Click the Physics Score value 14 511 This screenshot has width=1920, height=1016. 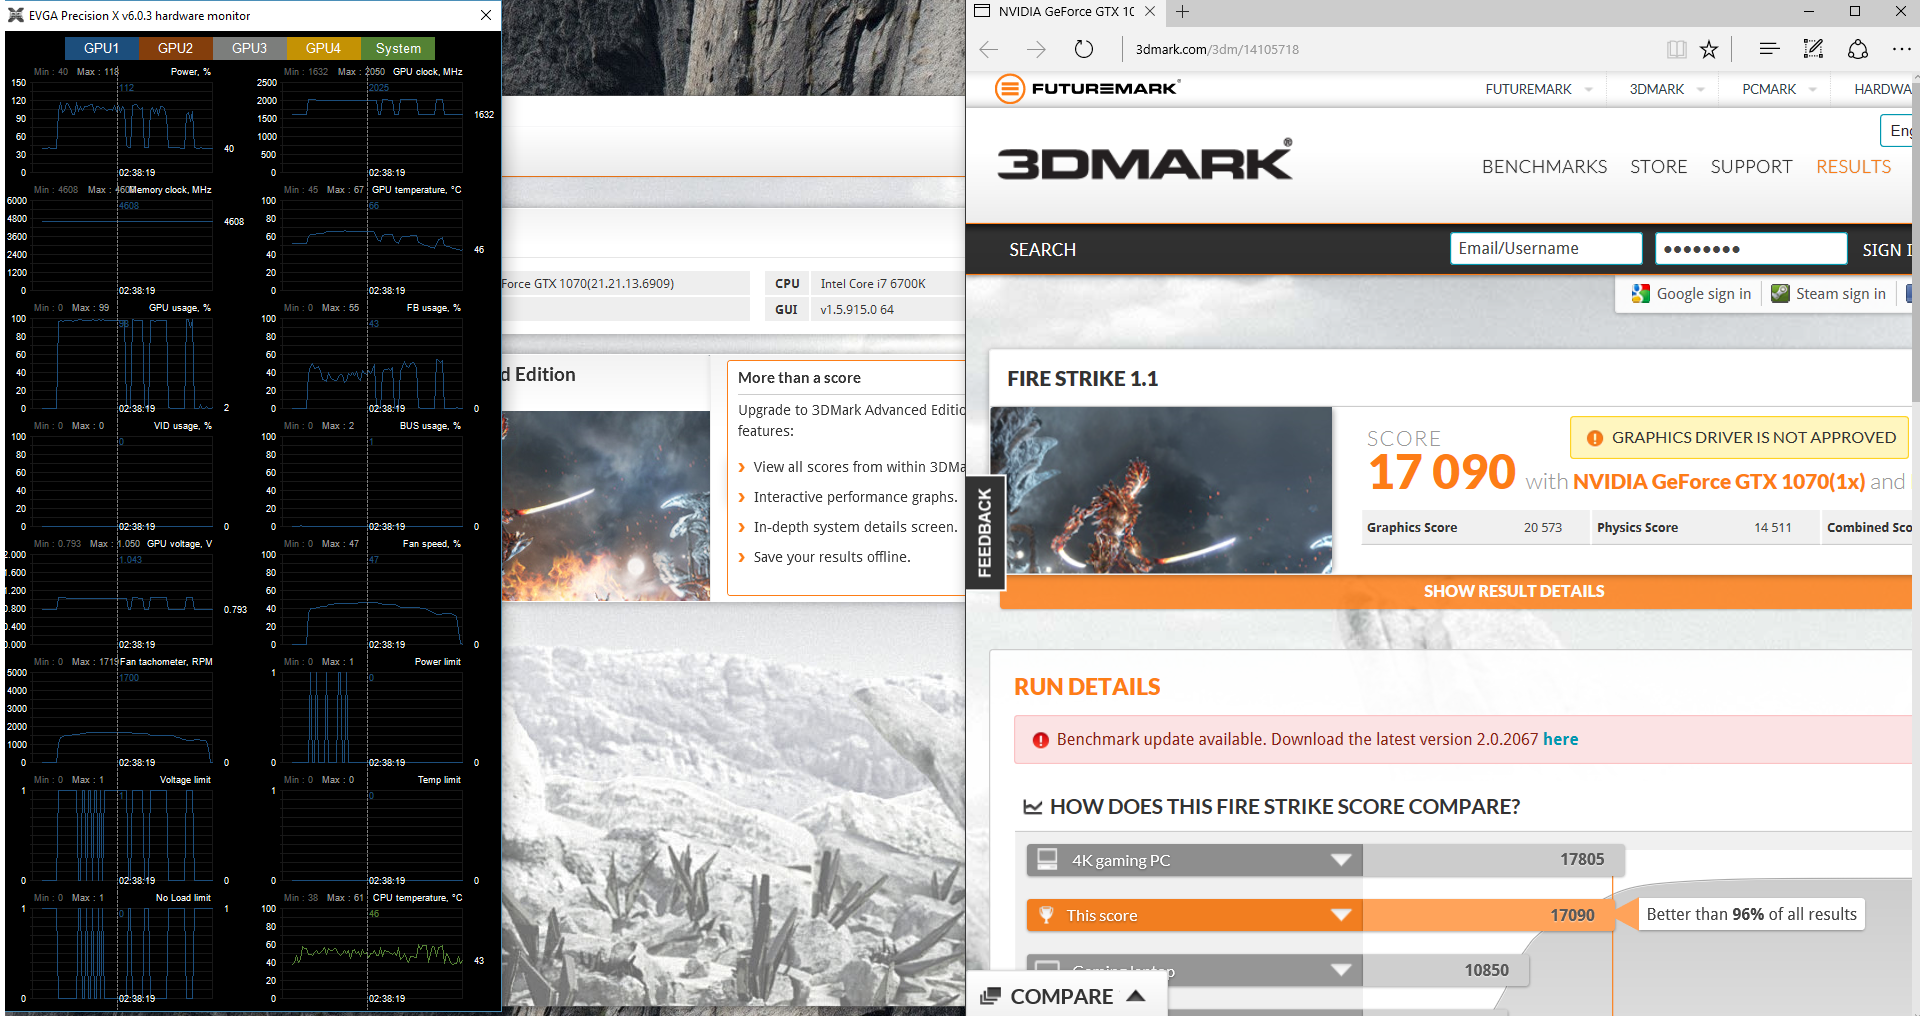[1772, 527]
